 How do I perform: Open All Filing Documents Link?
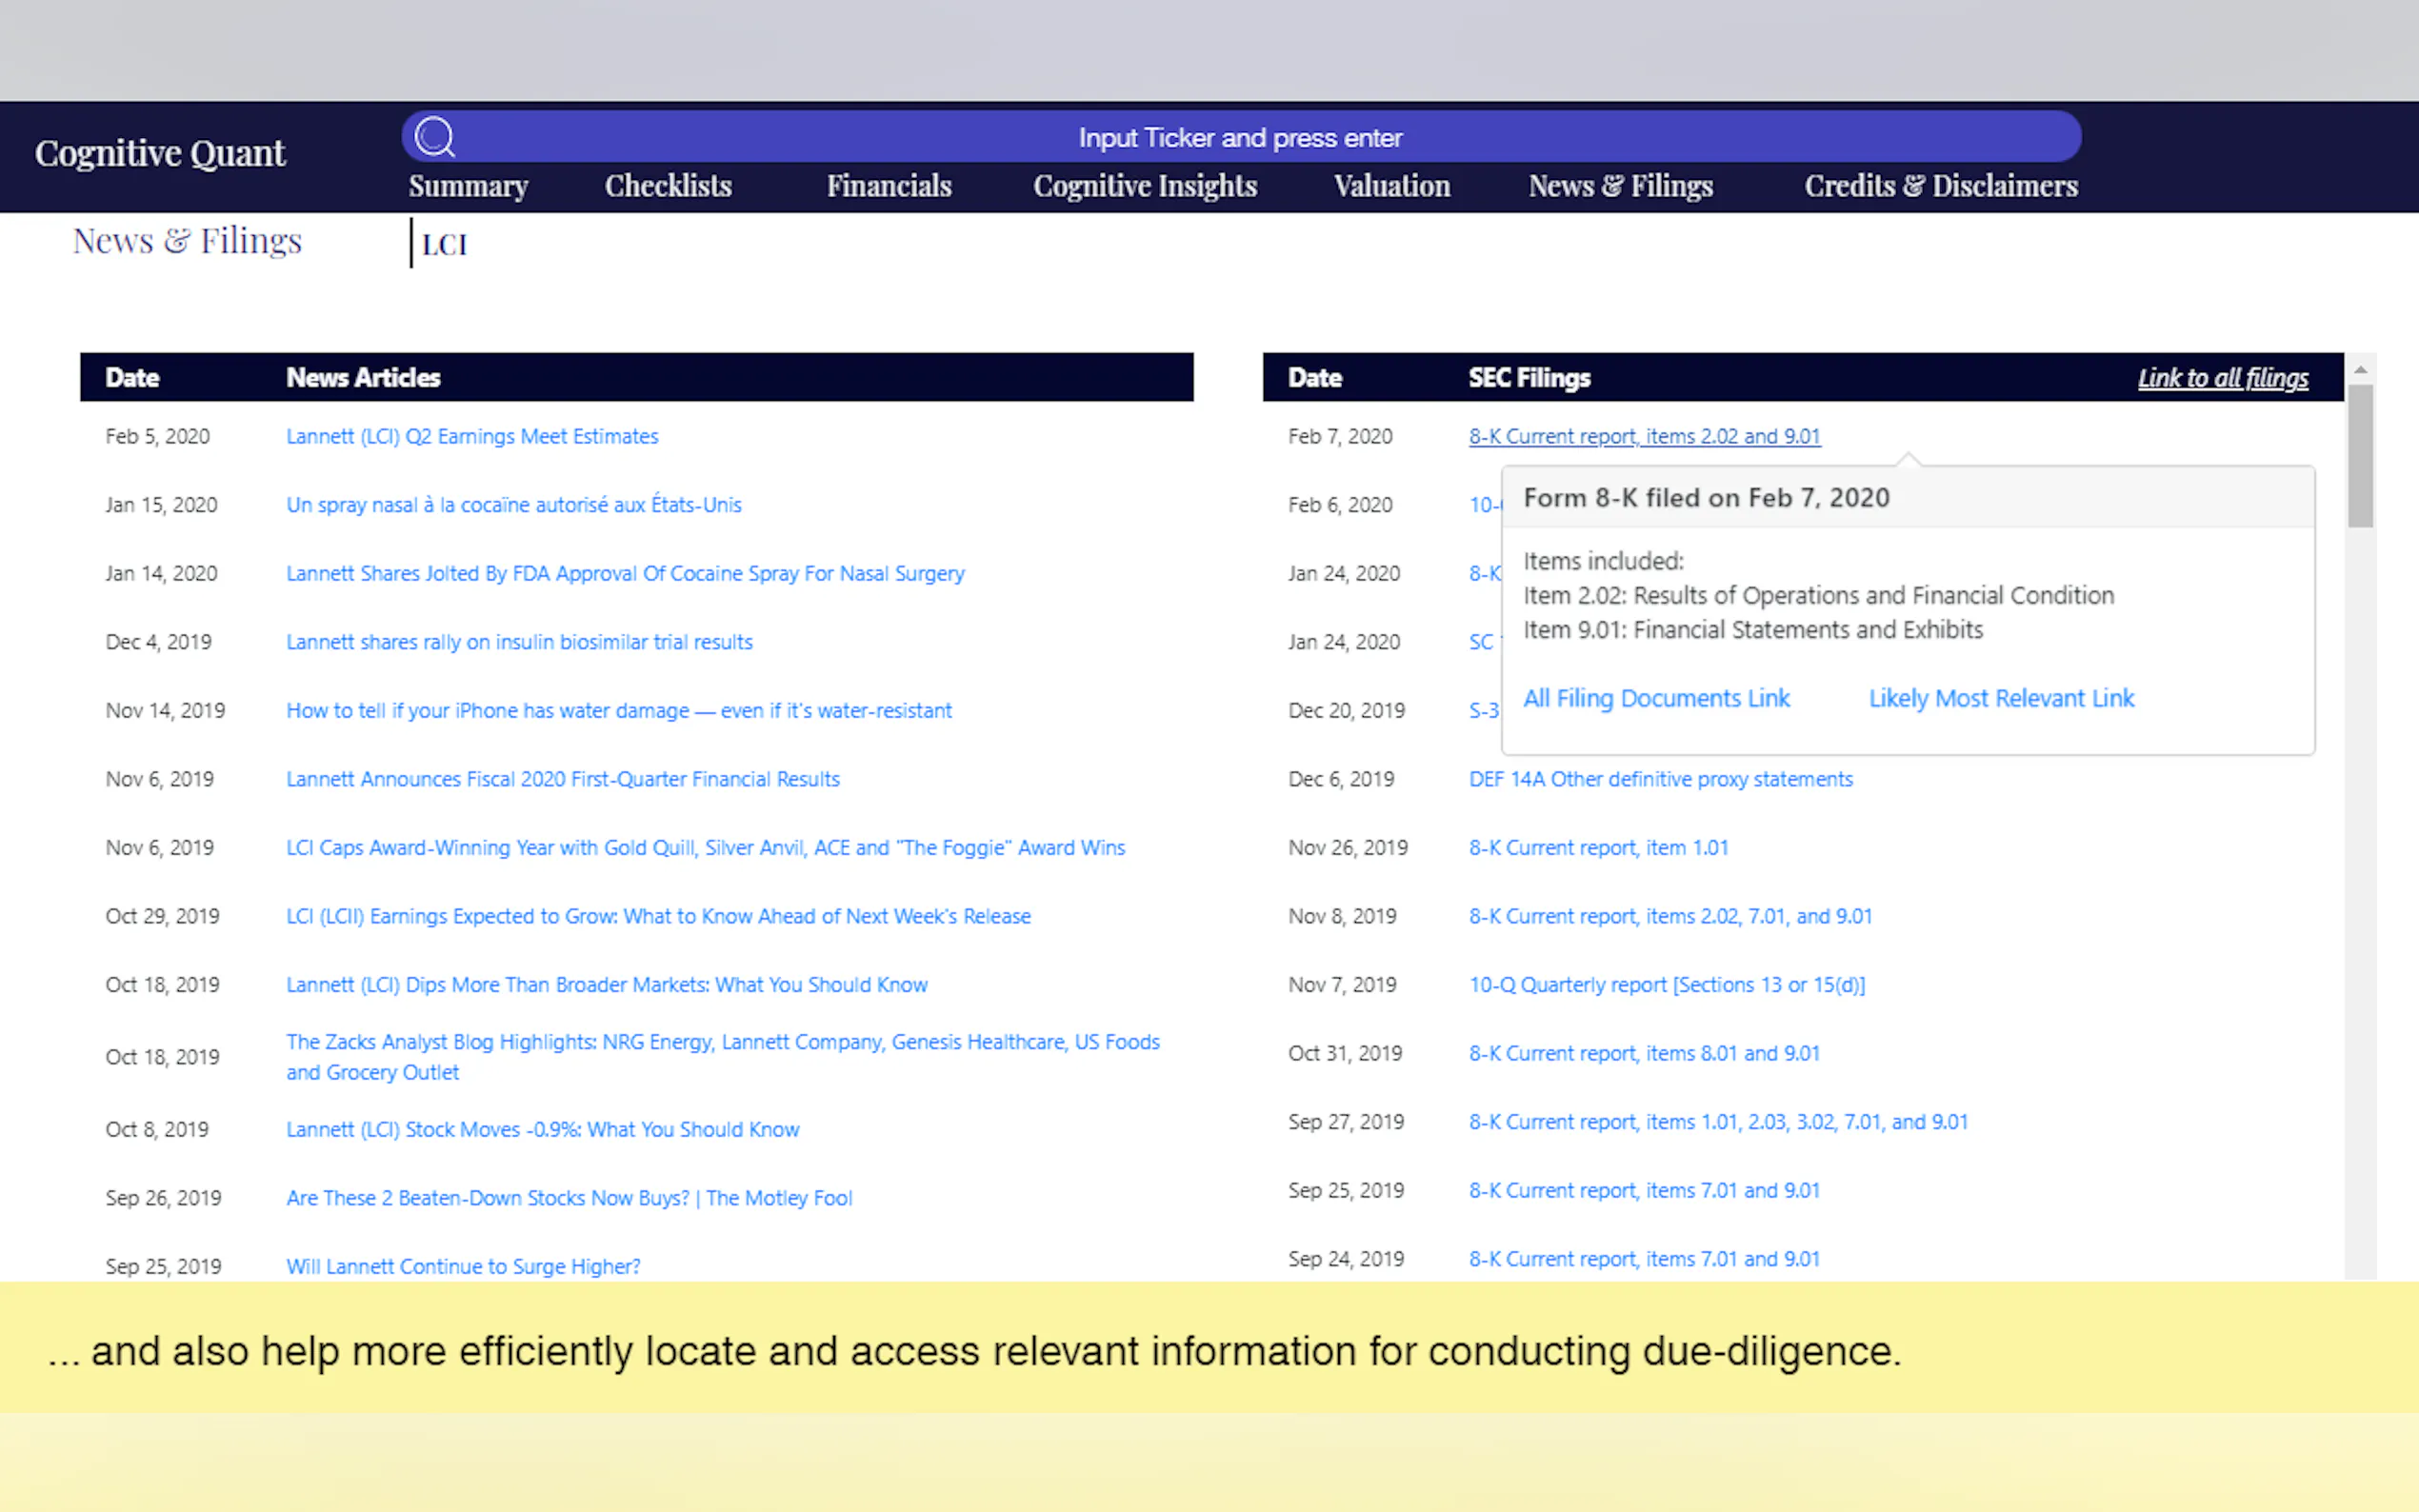point(1655,698)
